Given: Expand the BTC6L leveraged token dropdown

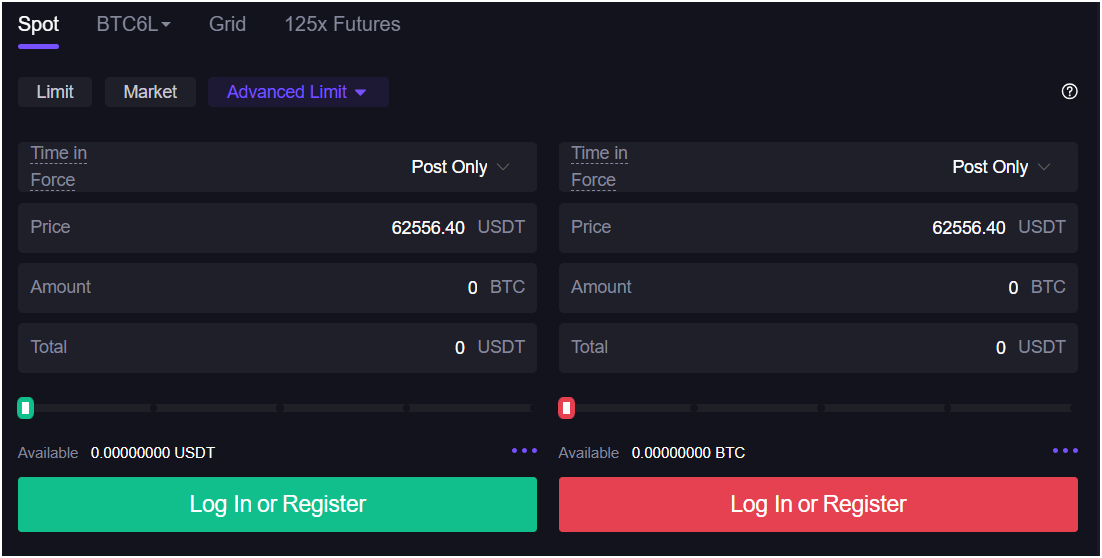Looking at the screenshot, I should (x=133, y=25).
